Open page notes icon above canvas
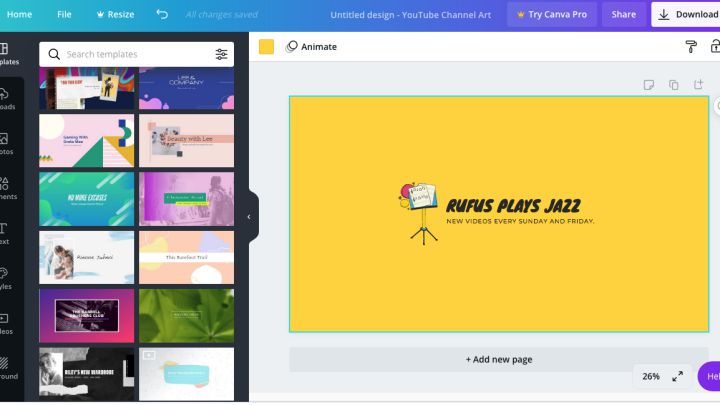Image resolution: width=720 pixels, height=405 pixels. pyautogui.click(x=649, y=84)
